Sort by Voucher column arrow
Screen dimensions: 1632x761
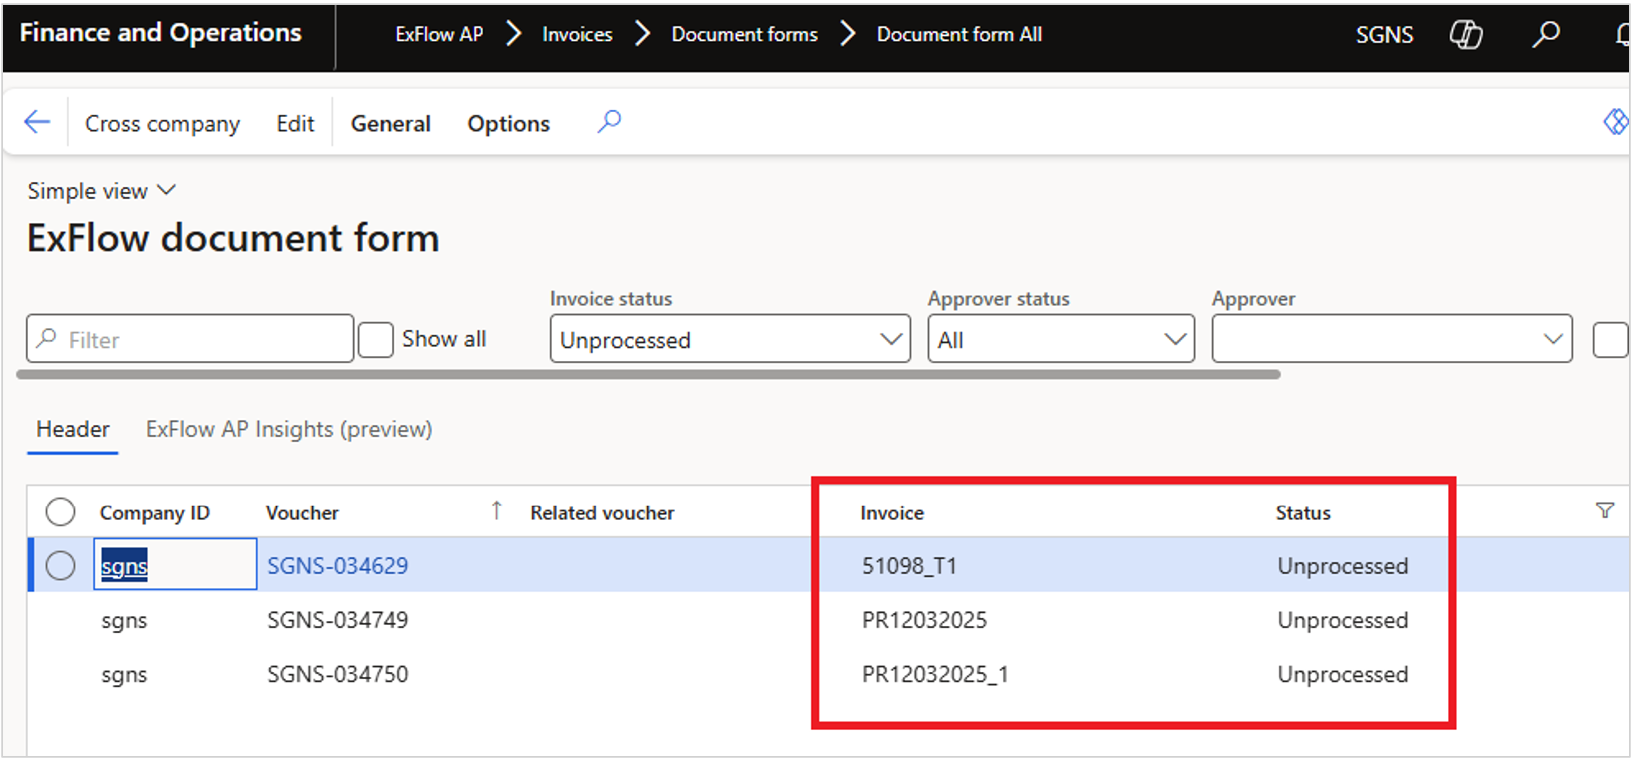pos(496,511)
